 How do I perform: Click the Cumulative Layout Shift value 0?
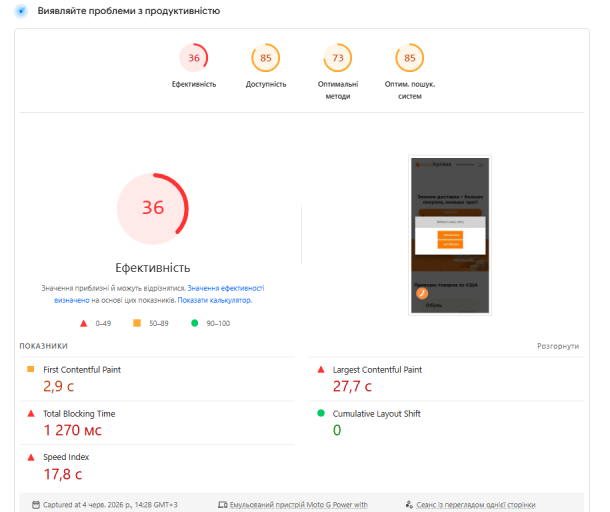pos(337,430)
